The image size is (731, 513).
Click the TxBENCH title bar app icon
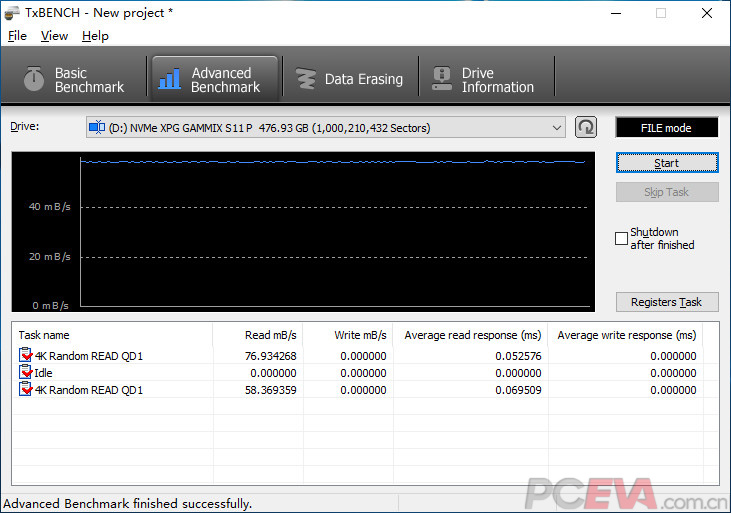(x=12, y=13)
